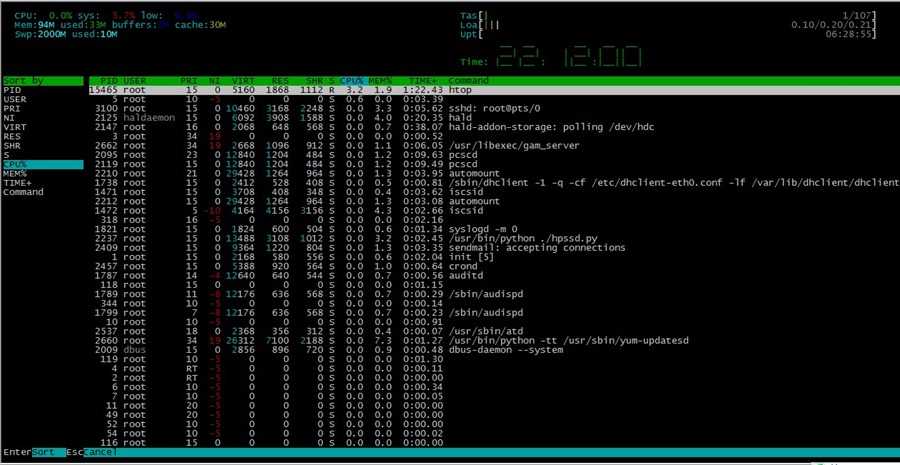This screenshot has width=900, height=465.
Task: Select the /usr/sbin/atd process
Action: pos(494,331)
